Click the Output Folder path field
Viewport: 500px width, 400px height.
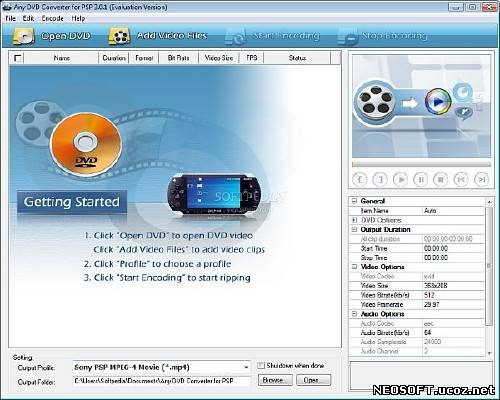click(x=161, y=381)
